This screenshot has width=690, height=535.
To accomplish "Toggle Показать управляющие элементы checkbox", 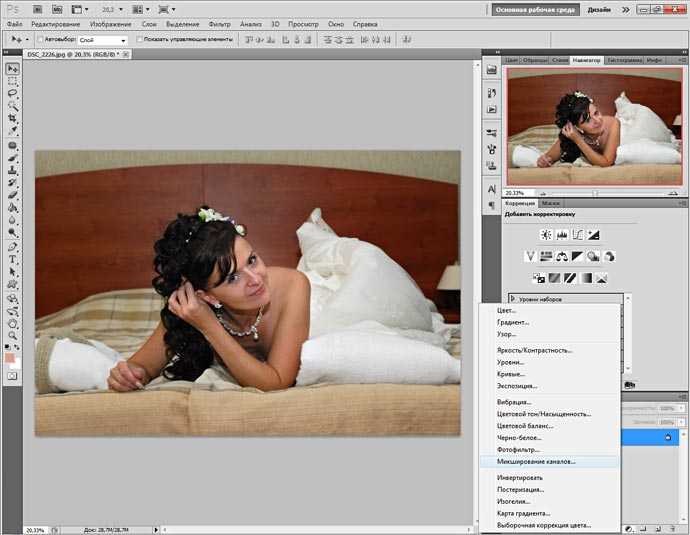I will coord(139,40).
